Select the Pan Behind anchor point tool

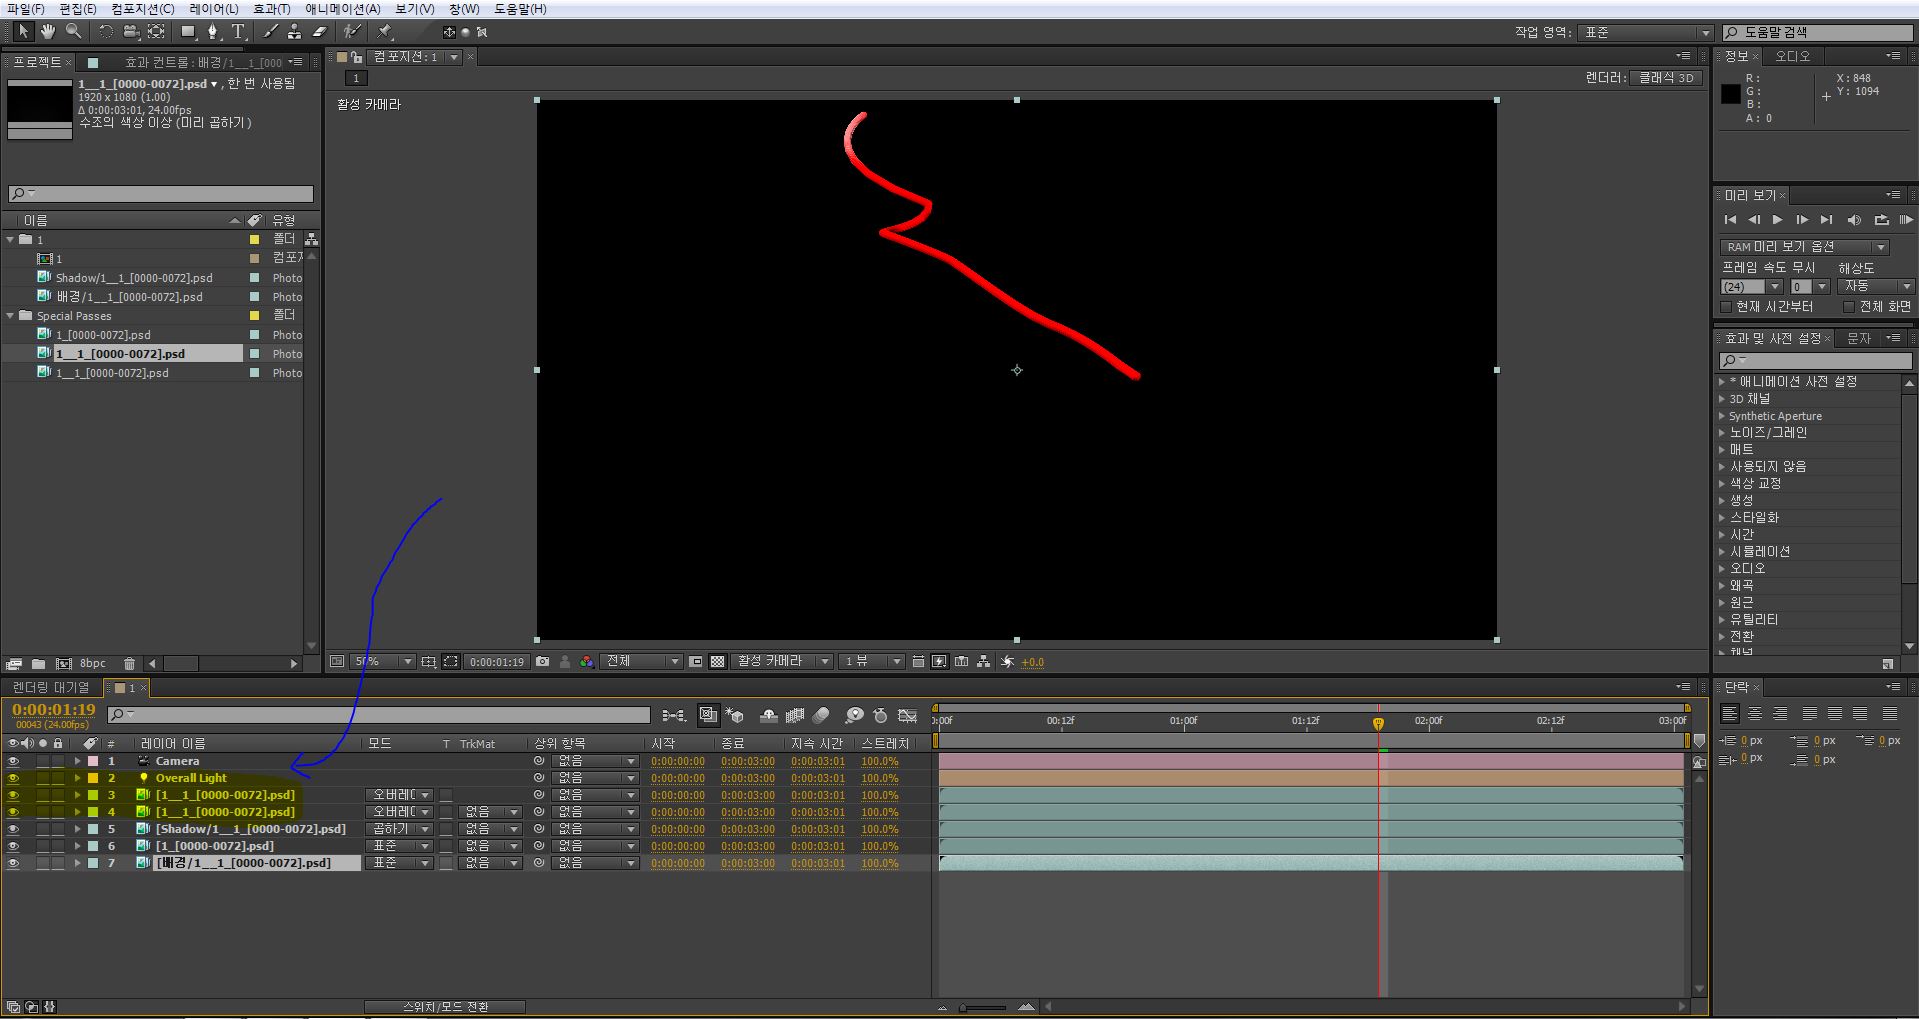(x=156, y=32)
